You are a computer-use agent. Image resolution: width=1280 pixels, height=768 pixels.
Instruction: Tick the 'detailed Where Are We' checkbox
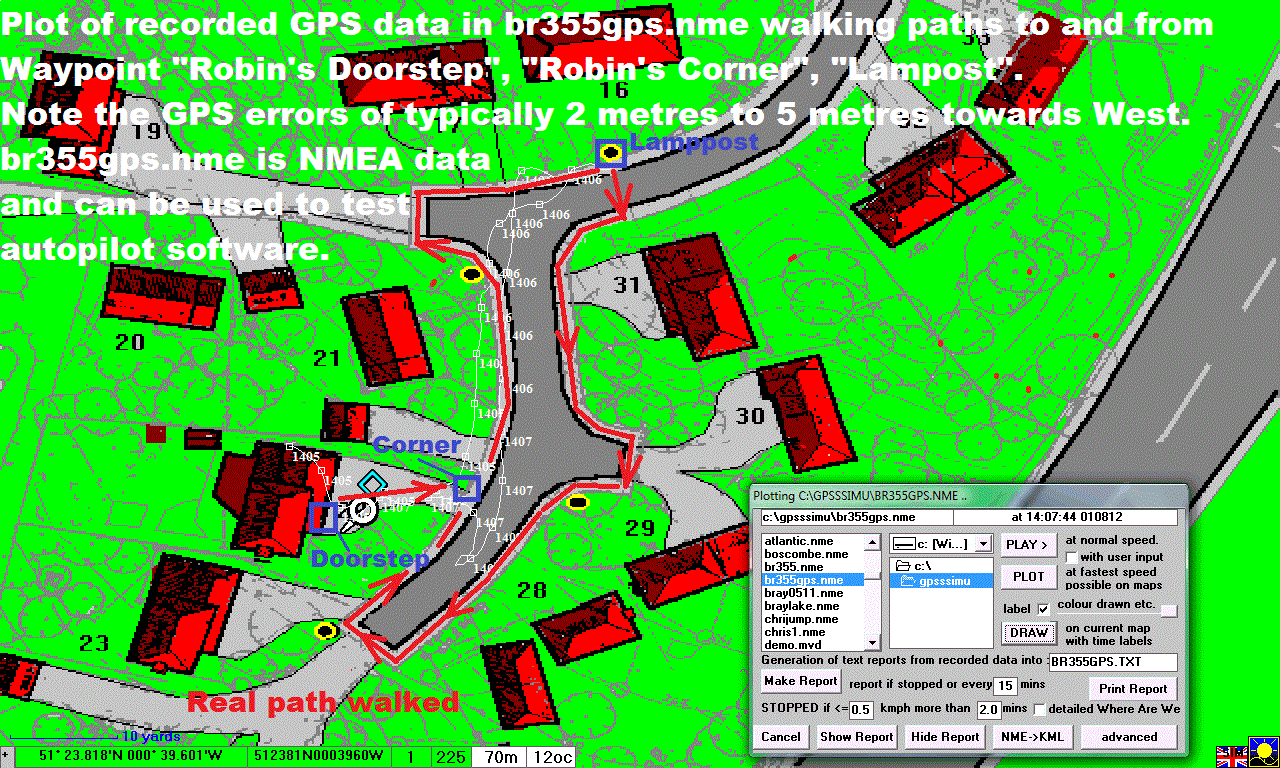(1041, 709)
